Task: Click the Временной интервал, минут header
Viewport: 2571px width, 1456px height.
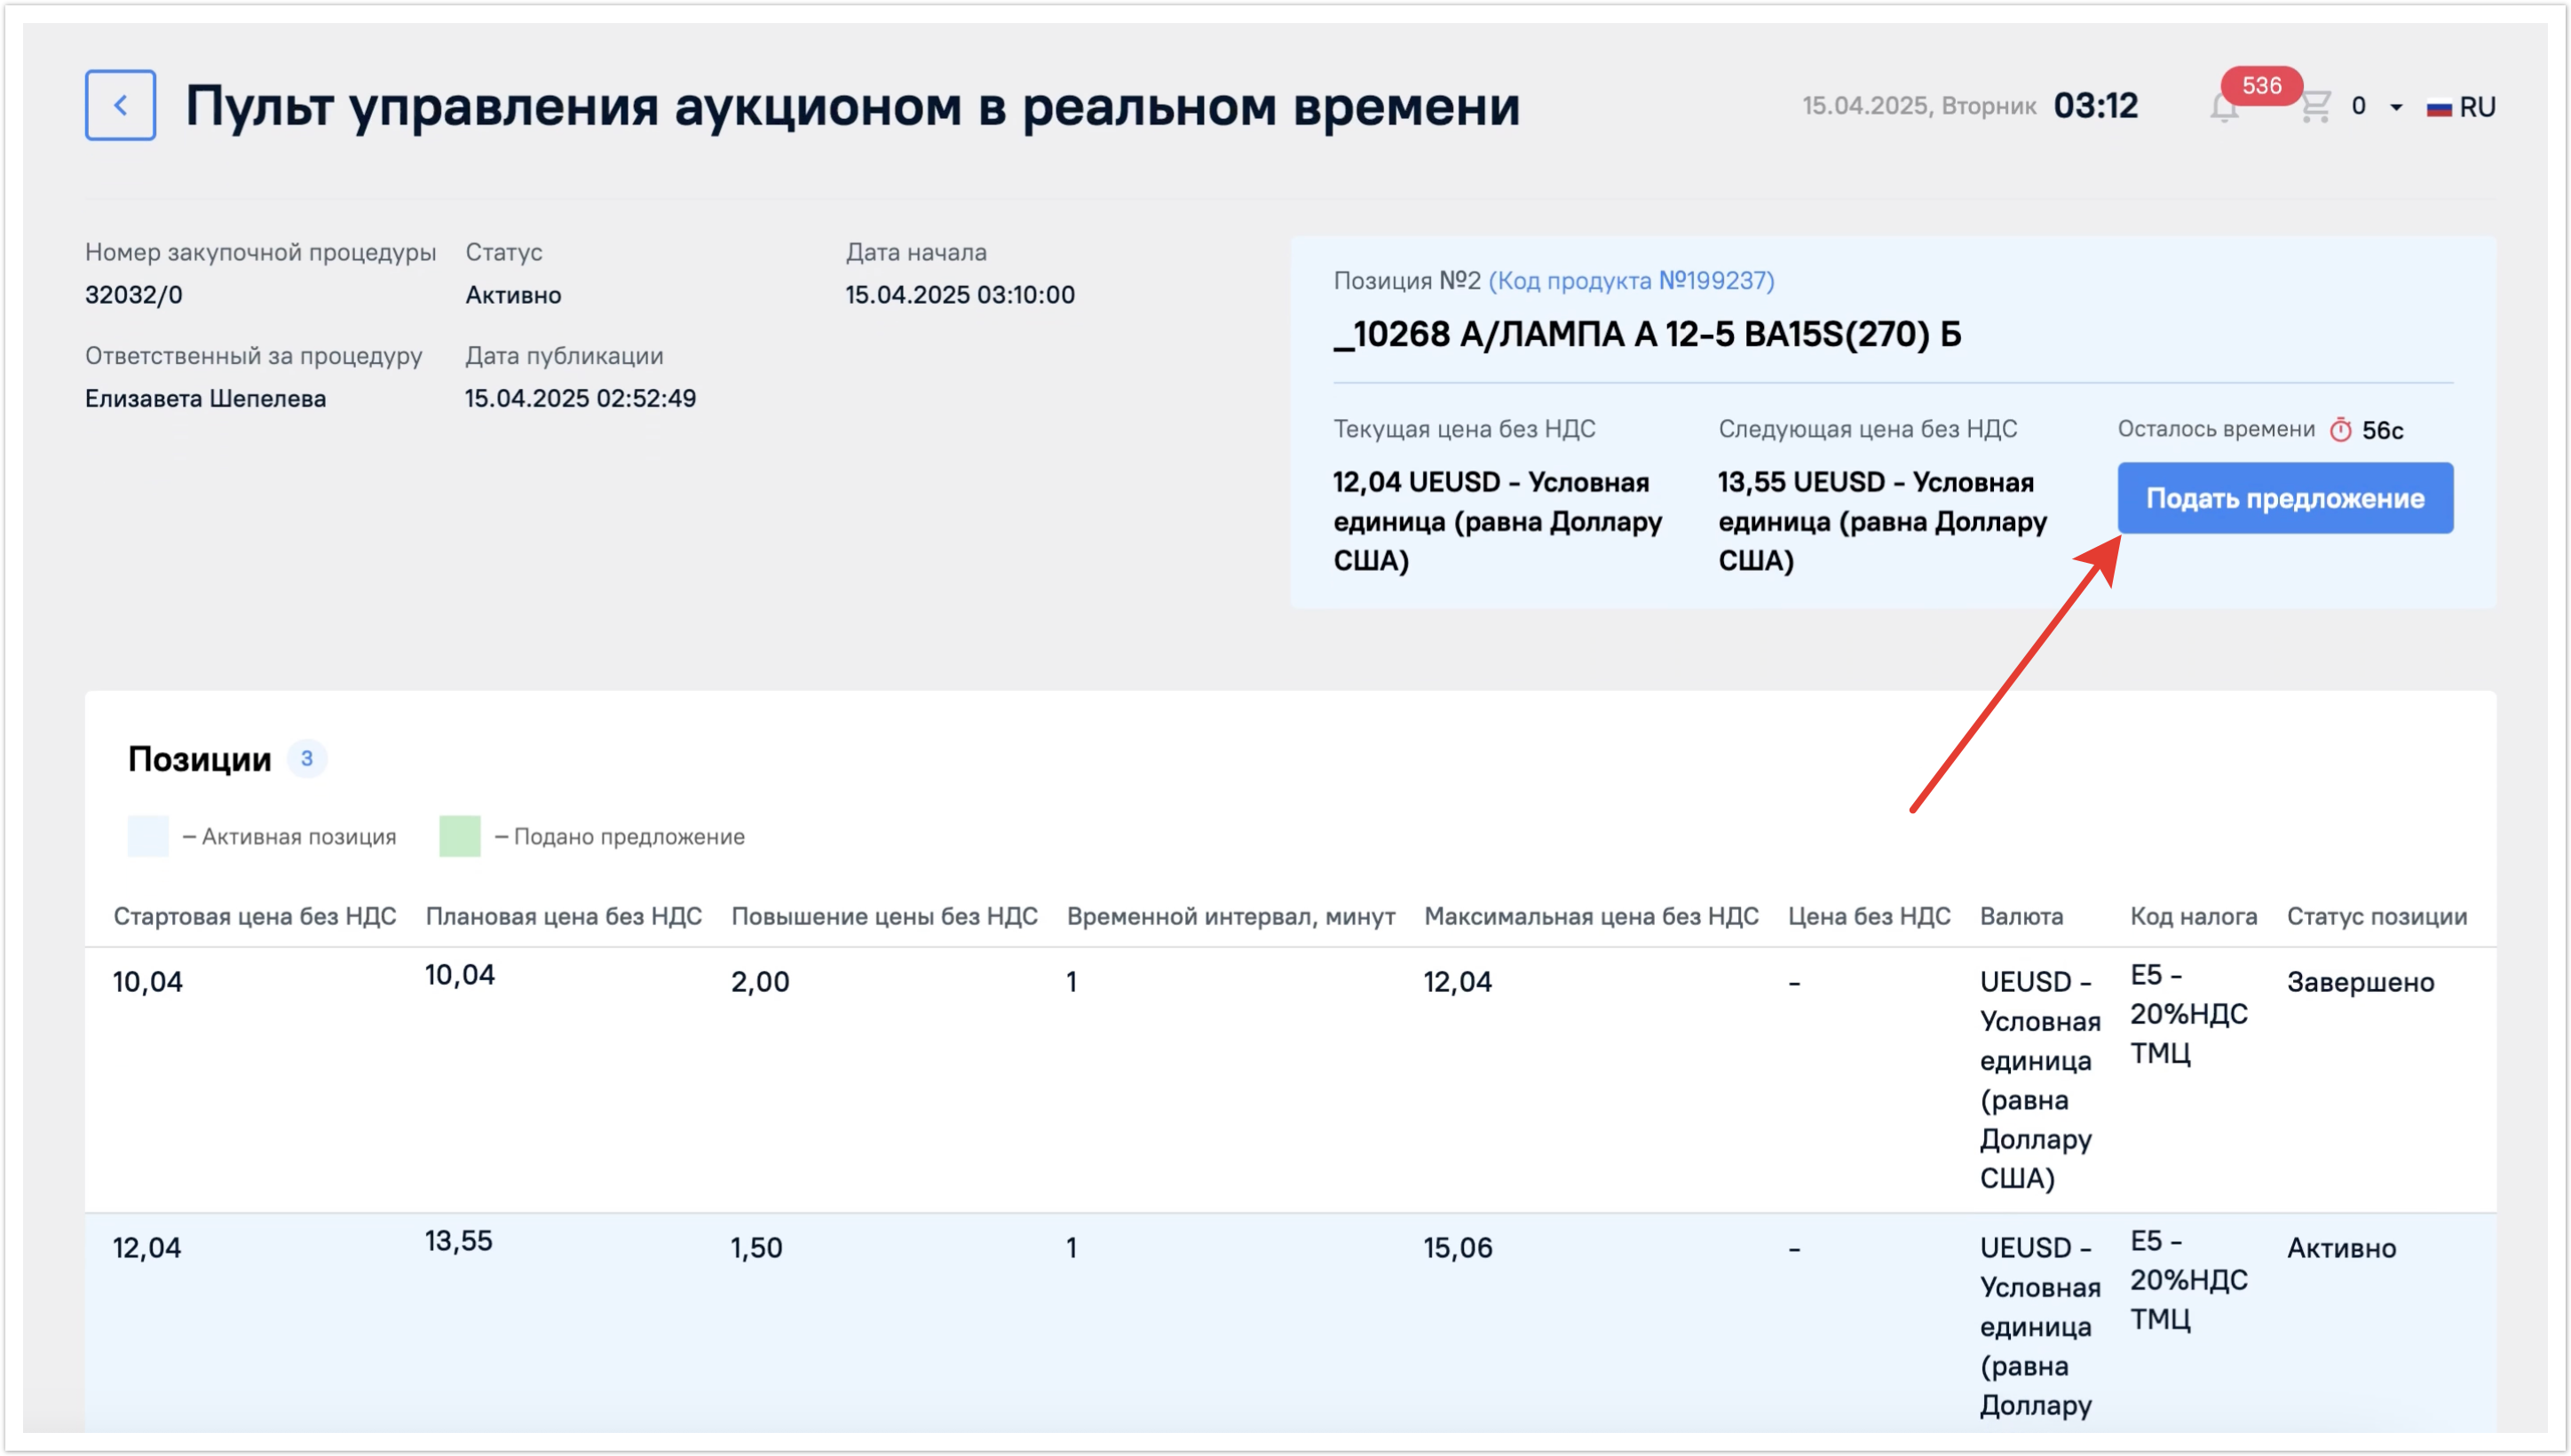Action: pyautogui.click(x=1230, y=916)
